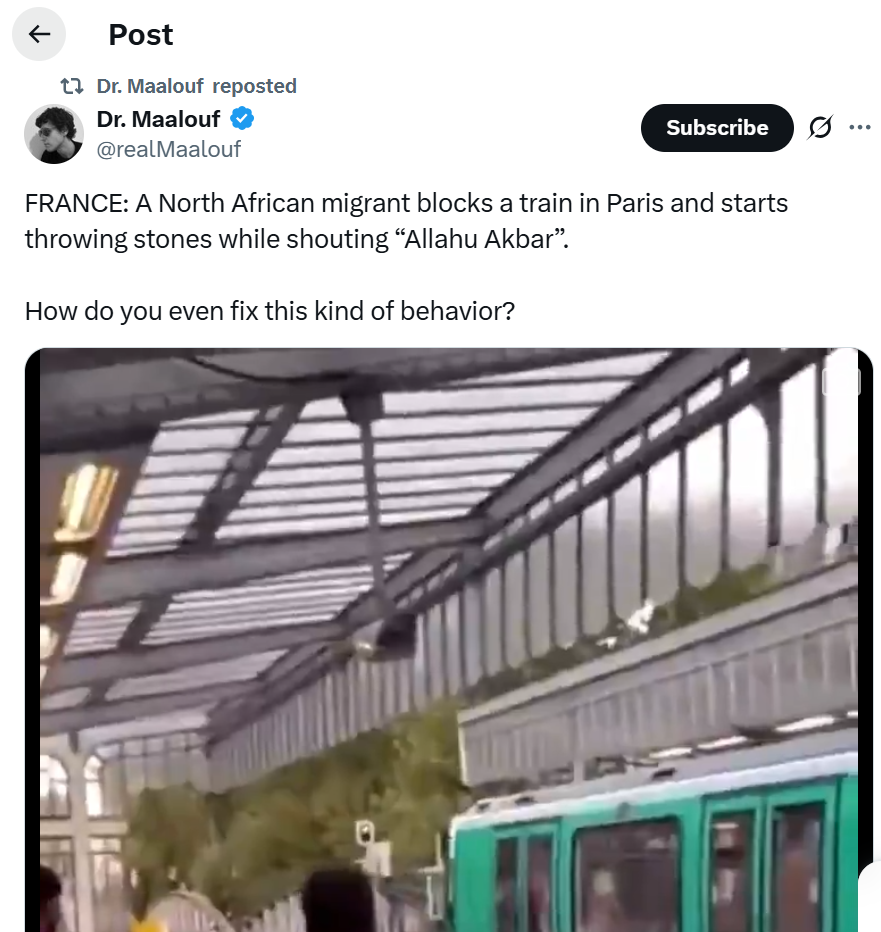Go back using the arrow icon
Screen dimensions: 881x932
click(x=39, y=34)
